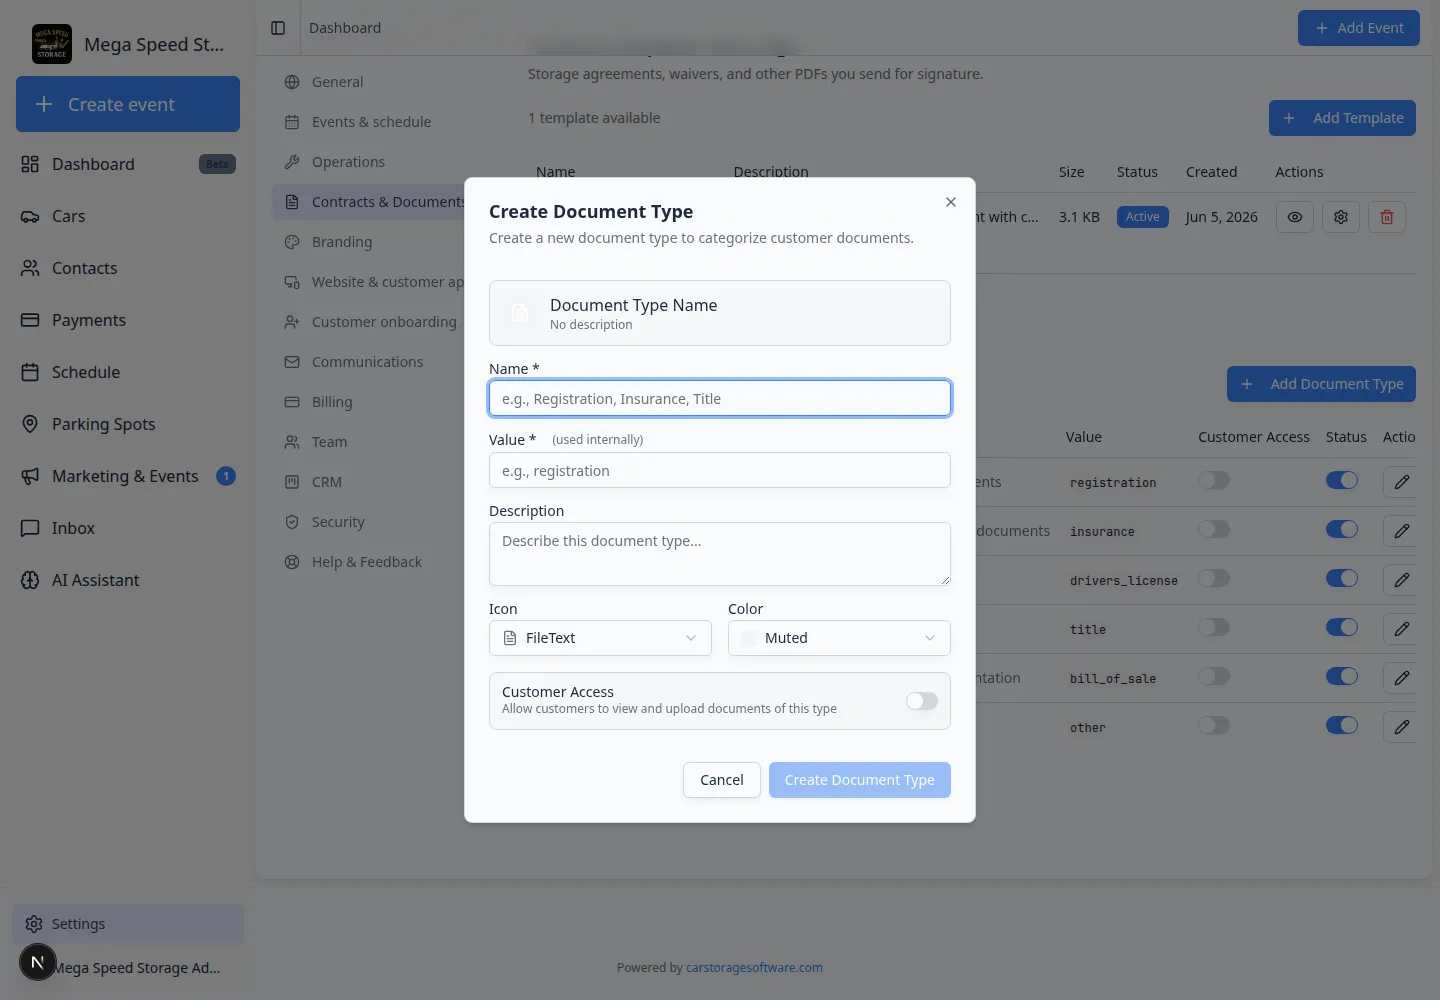Open Customer onboarding settings
The height and width of the screenshot is (1000, 1440).
click(x=370, y=322)
